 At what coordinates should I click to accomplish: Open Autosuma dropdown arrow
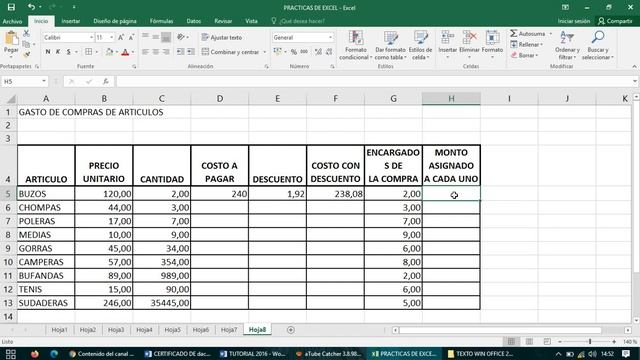coord(551,33)
